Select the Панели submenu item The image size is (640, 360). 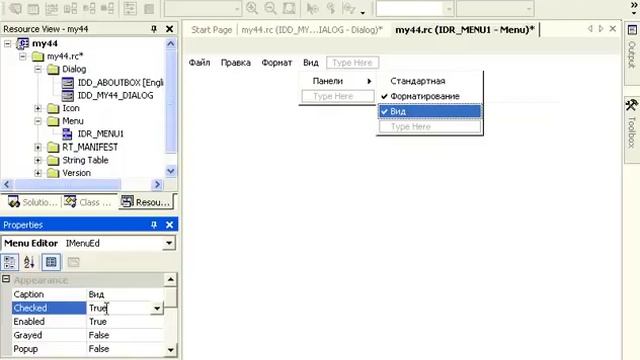337,81
